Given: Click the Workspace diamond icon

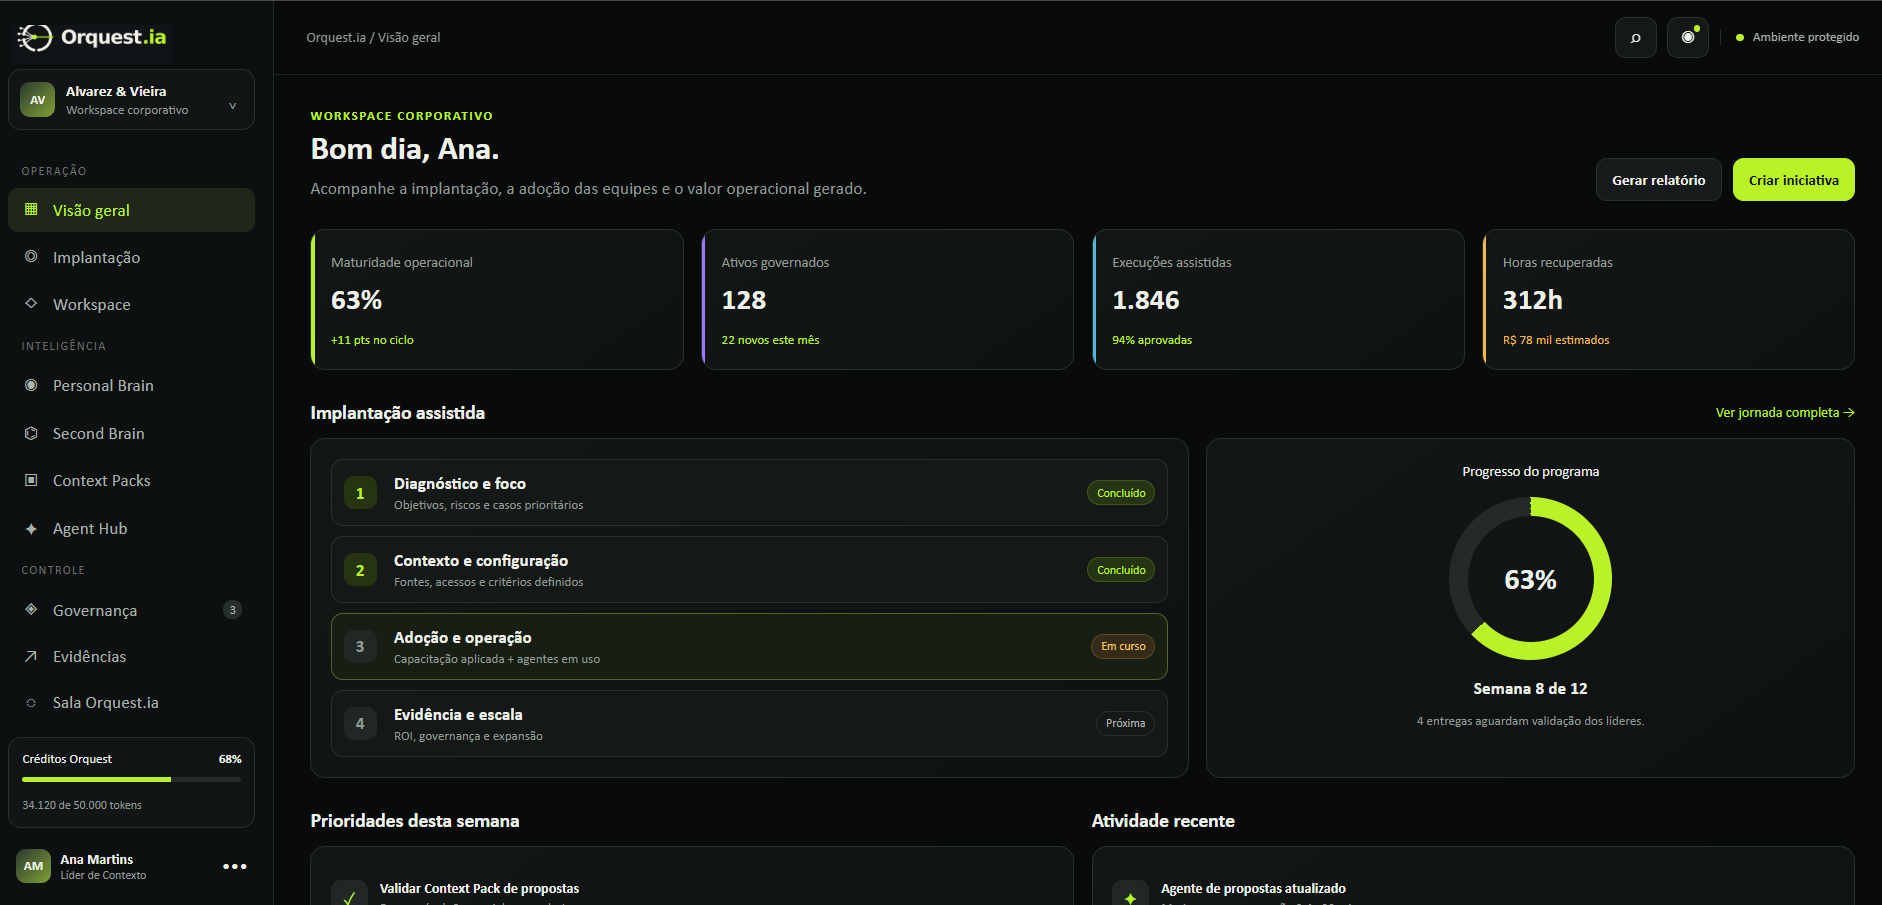Looking at the screenshot, I should (x=31, y=304).
